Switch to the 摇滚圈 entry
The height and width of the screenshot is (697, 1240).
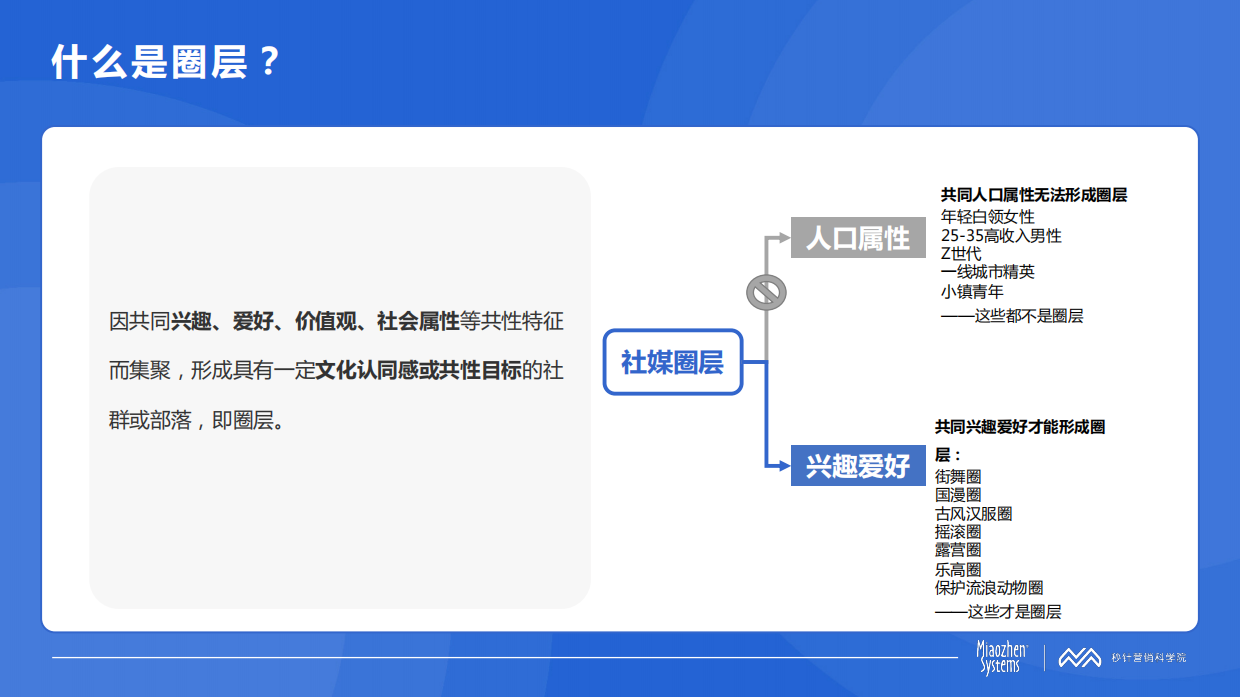click(963, 531)
